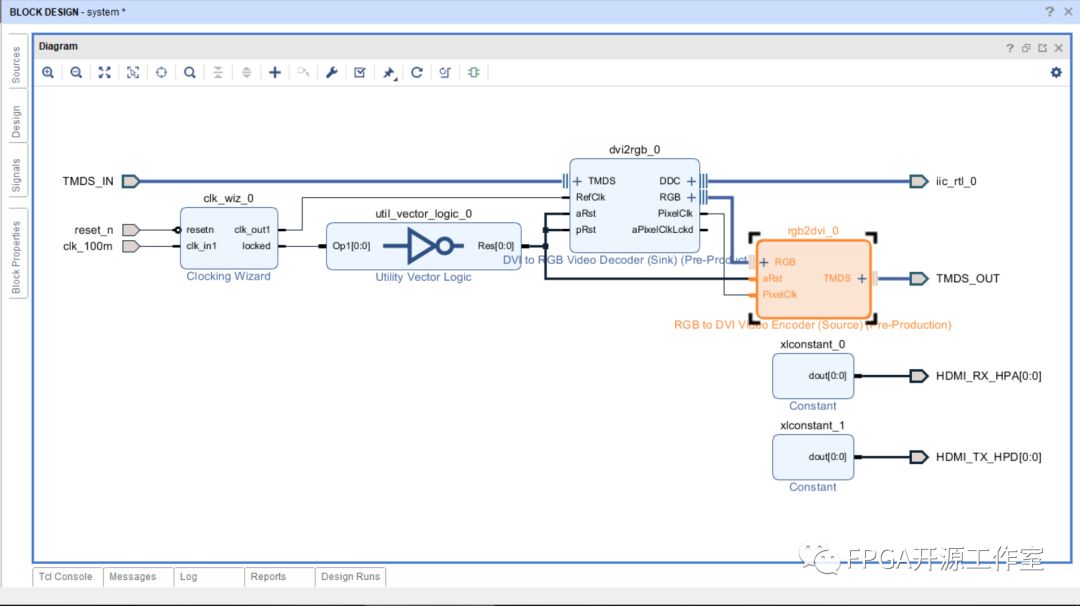Click the Zoom Out magnifier icon
Viewport: 1080px width, 606px height.
click(x=76, y=73)
